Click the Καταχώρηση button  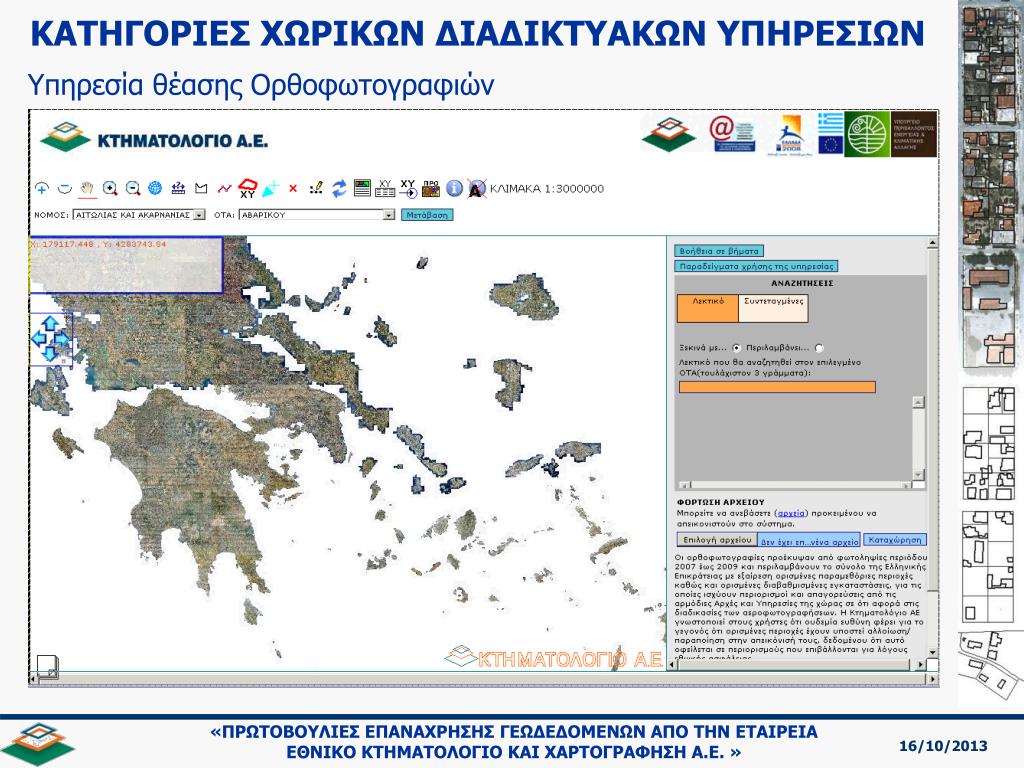pyautogui.click(x=895, y=540)
